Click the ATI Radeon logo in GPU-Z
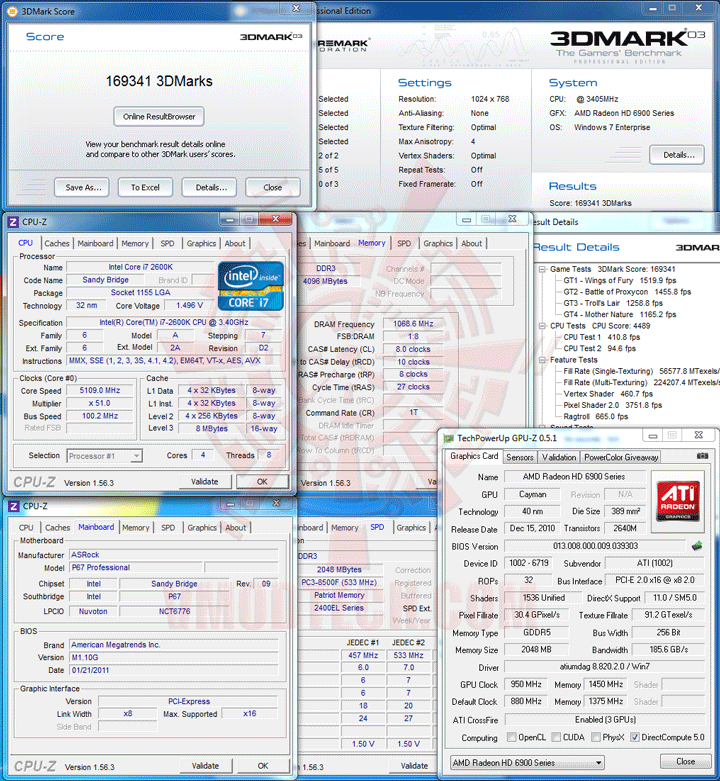This screenshot has width=720, height=781. (x=678, y=501)
